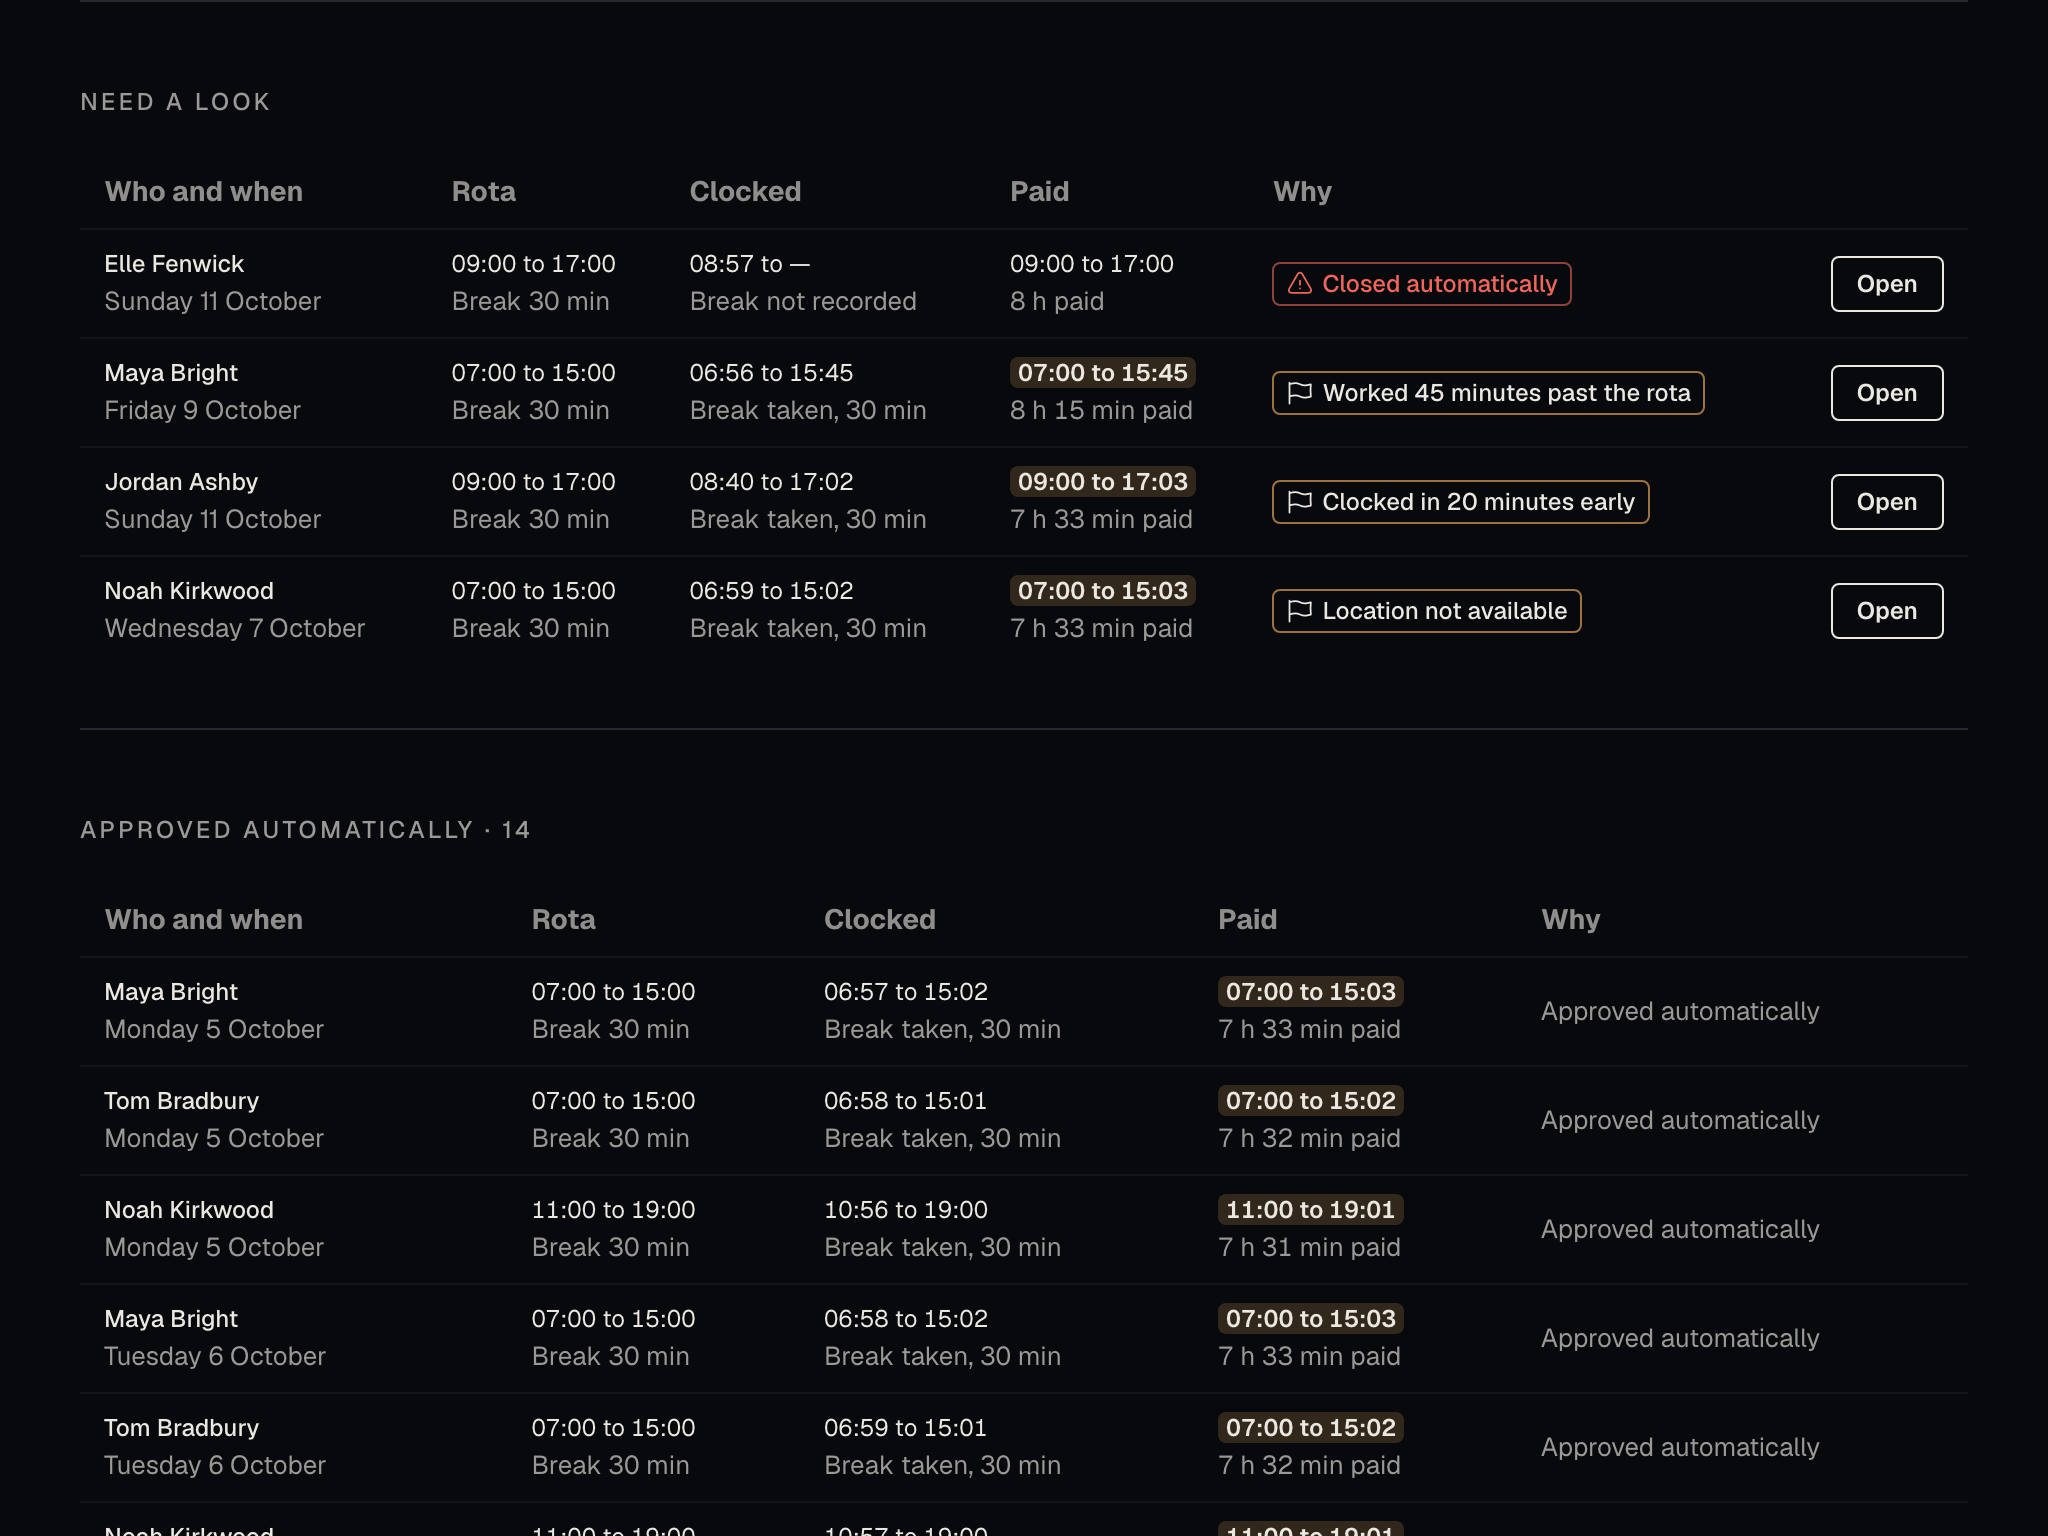The image size is (2048, 1536).
Task: Click clocked time 08:40 to 17:02
Action: [771, 482]
